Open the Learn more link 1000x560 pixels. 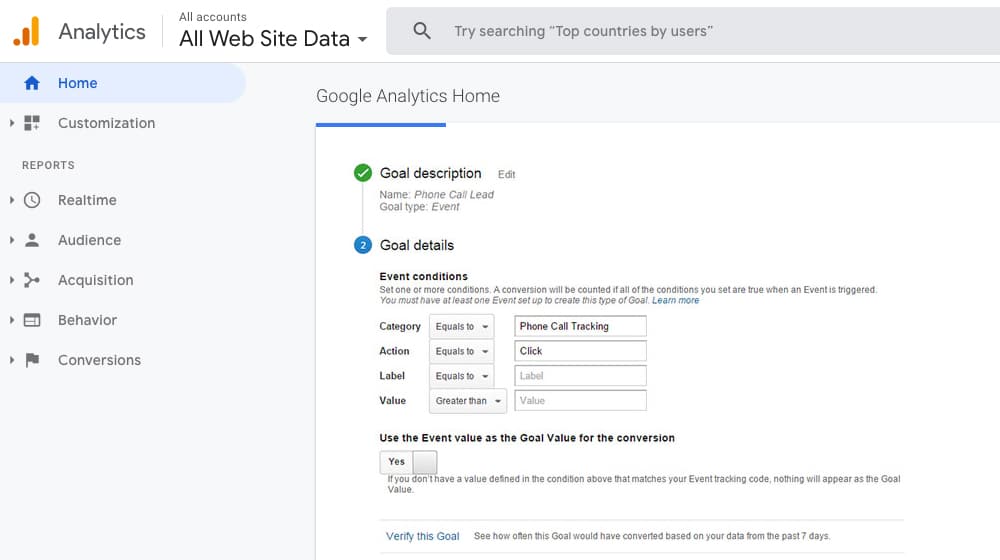click(675, 300)
